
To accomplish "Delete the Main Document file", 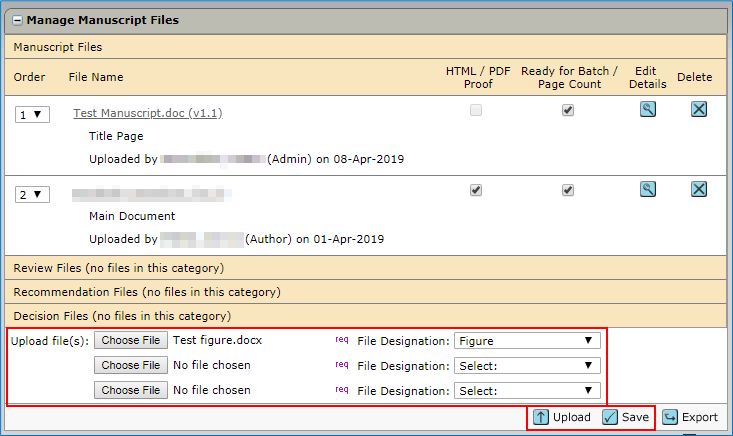I will (699, 189).
